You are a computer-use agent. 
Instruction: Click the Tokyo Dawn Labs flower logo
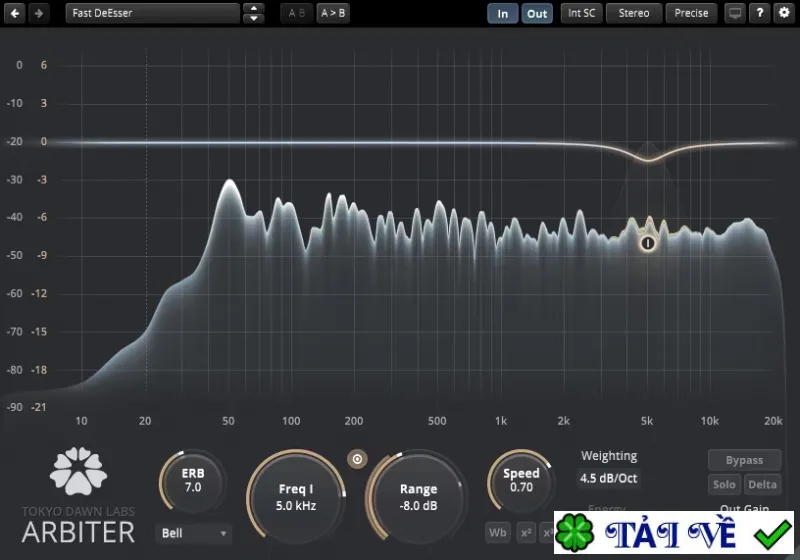(79, 471)
